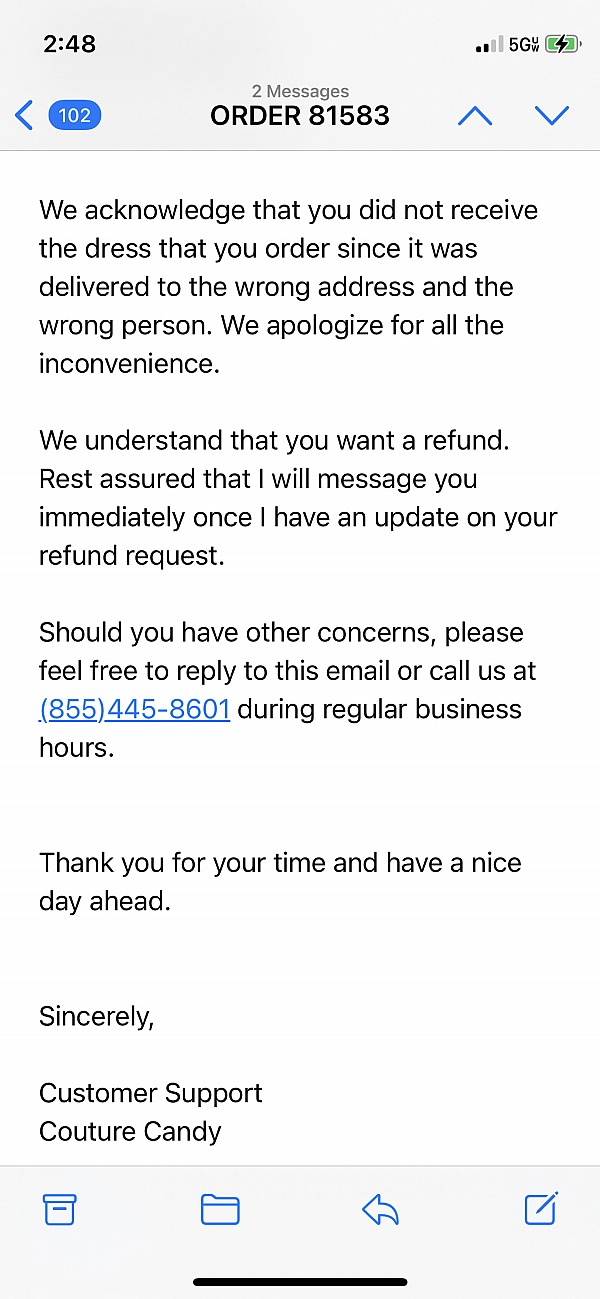
Task: Tap the cellular signal bars
Action: [x=490, y=45]
